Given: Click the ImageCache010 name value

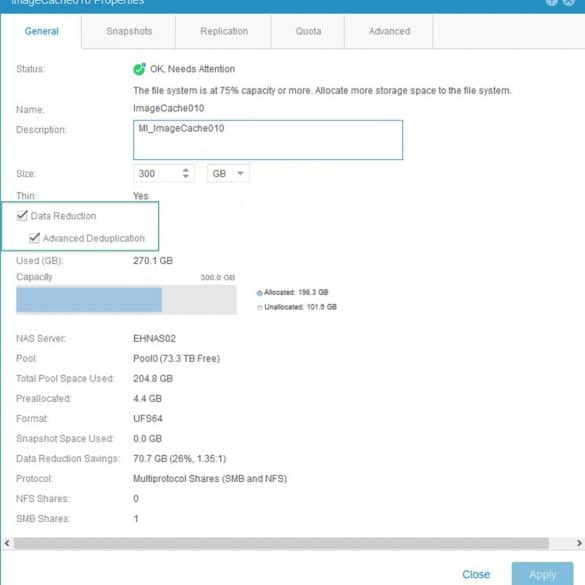Looking at the screenshot, I should (x=169, y=109).
